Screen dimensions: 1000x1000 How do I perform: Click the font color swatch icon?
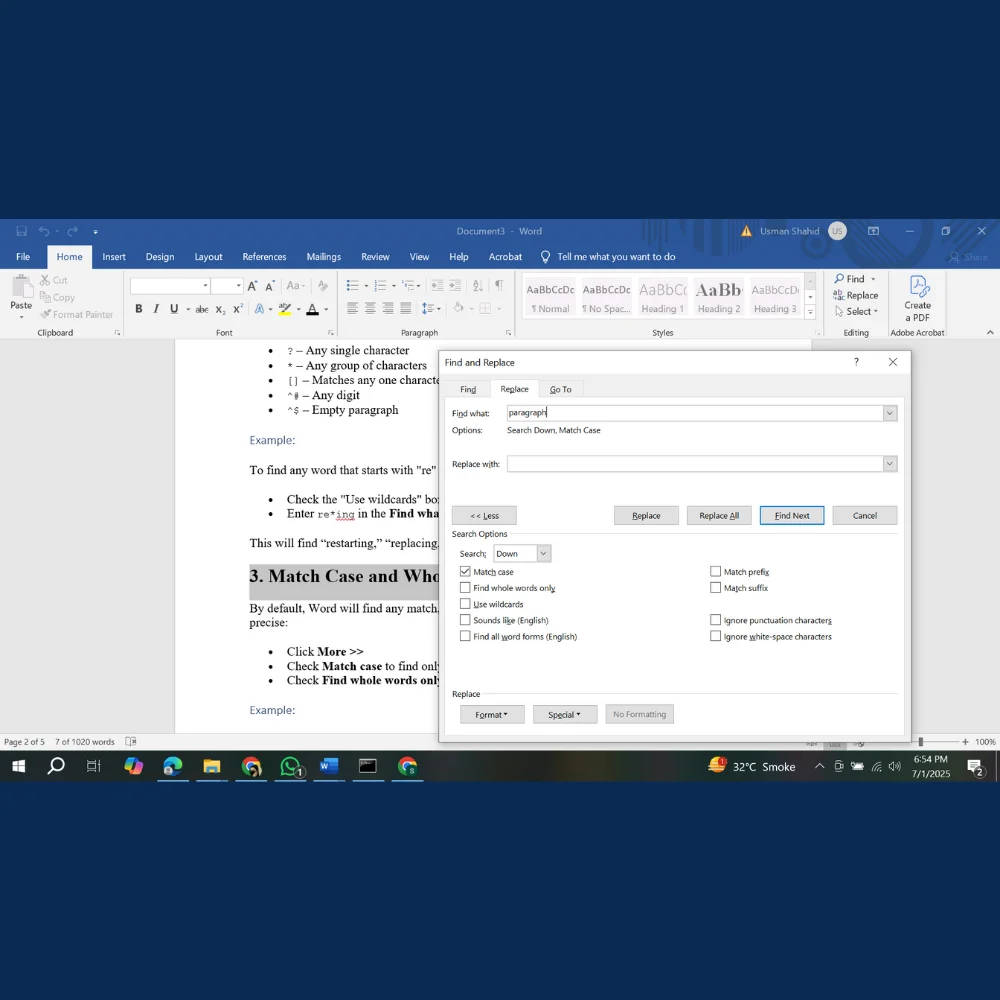(312, 309)
